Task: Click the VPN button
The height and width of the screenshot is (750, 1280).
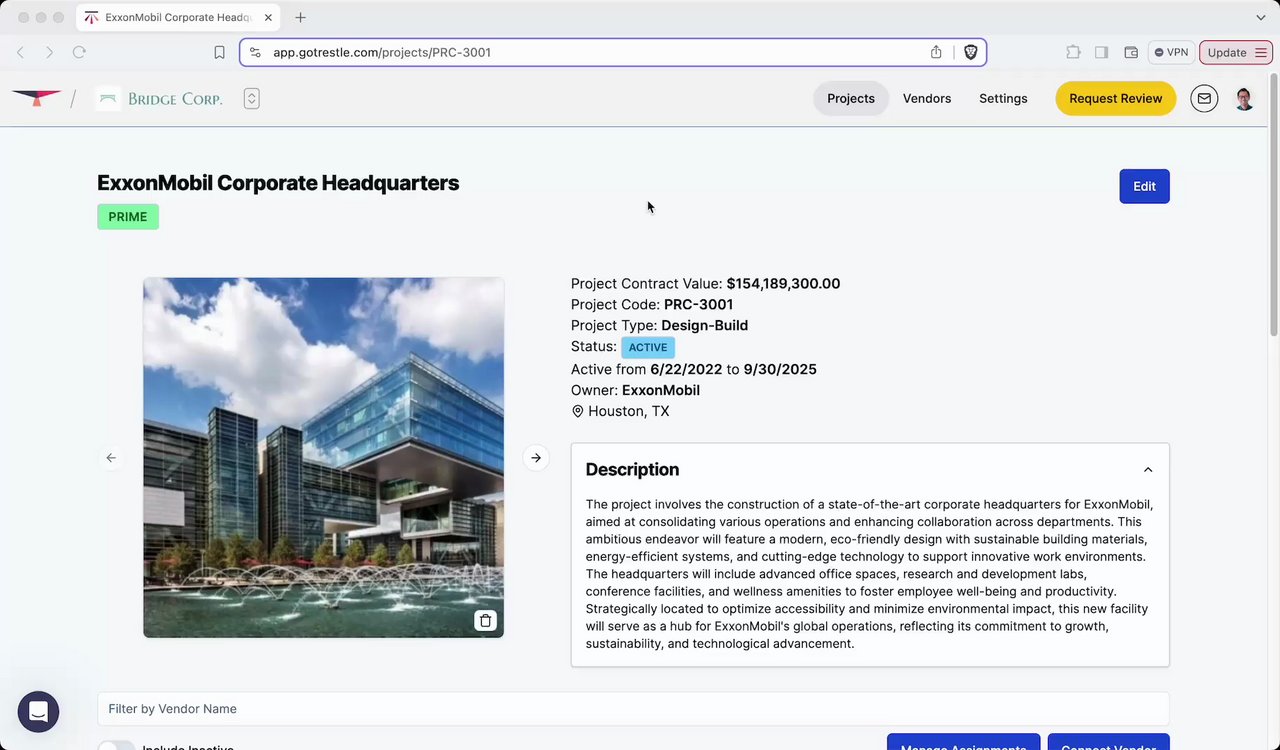Action: point(1171,52)
